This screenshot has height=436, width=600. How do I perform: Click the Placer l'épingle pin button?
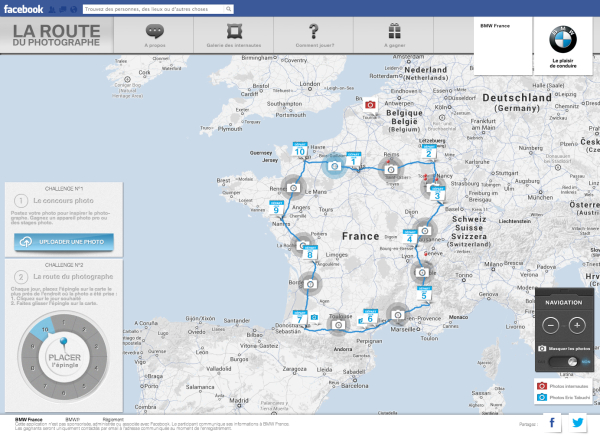pos(64,357)
